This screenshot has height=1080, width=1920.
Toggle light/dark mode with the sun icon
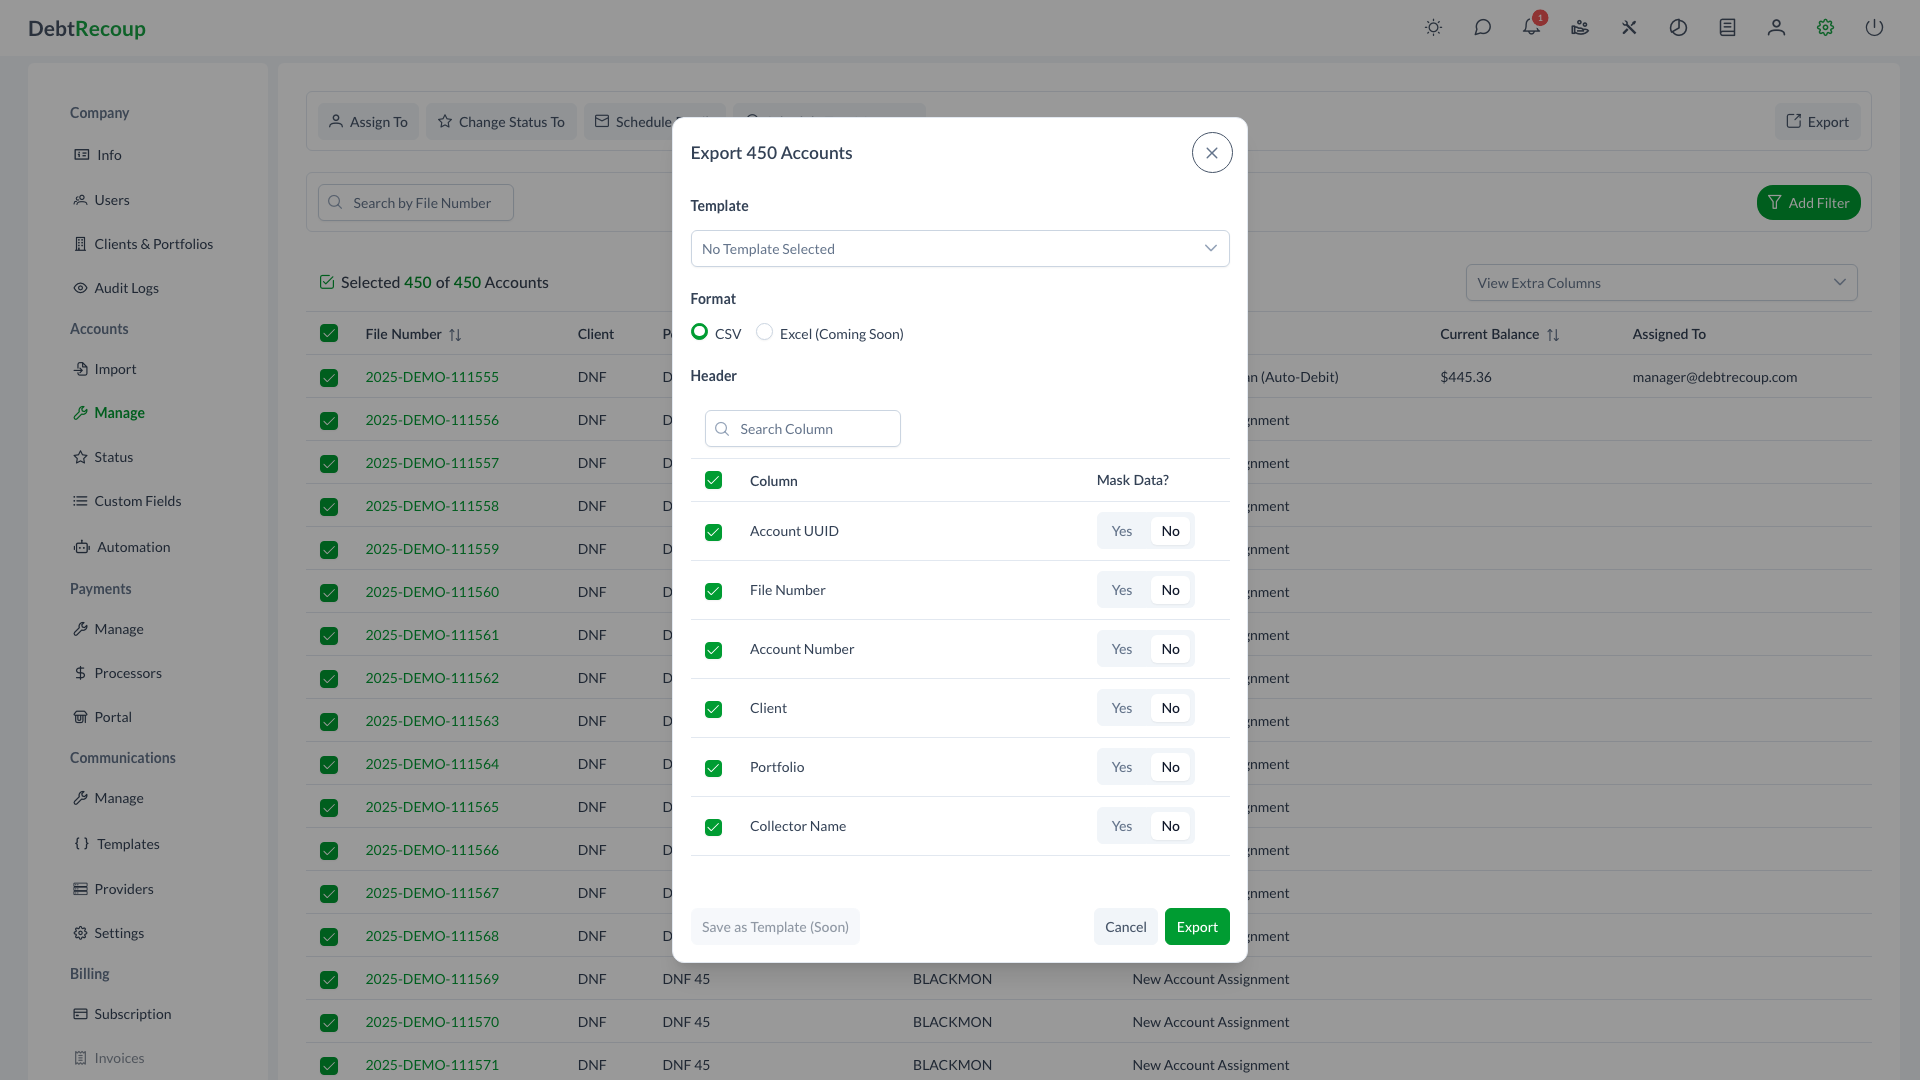coord(1433,27)
